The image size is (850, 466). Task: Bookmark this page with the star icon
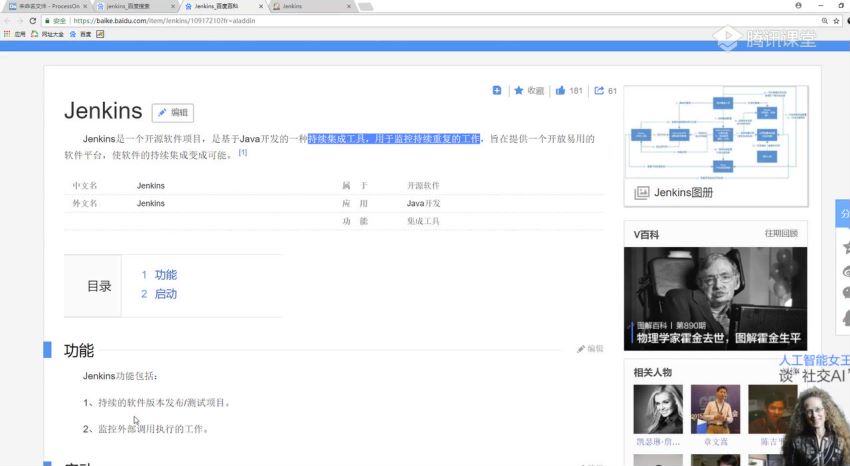click(x=836, y=21)
